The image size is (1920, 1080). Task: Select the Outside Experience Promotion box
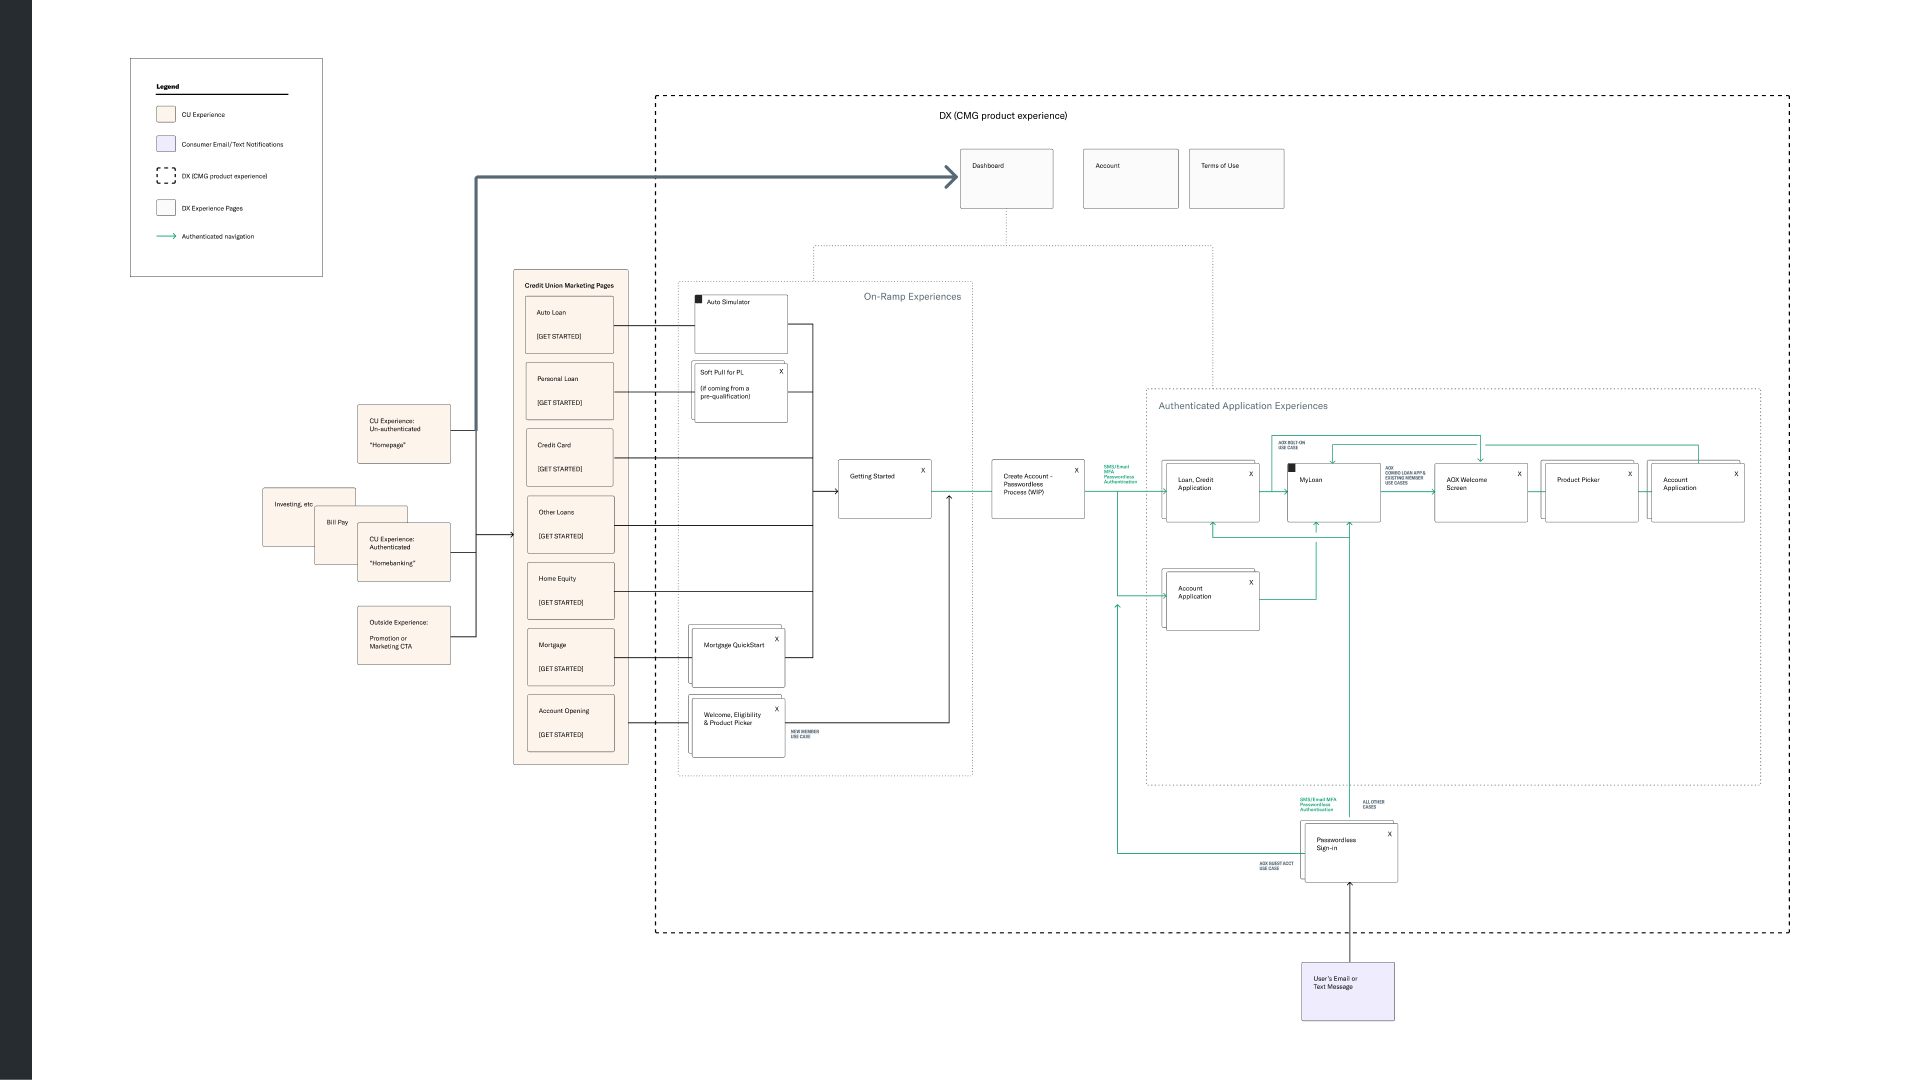pos(403,635)
